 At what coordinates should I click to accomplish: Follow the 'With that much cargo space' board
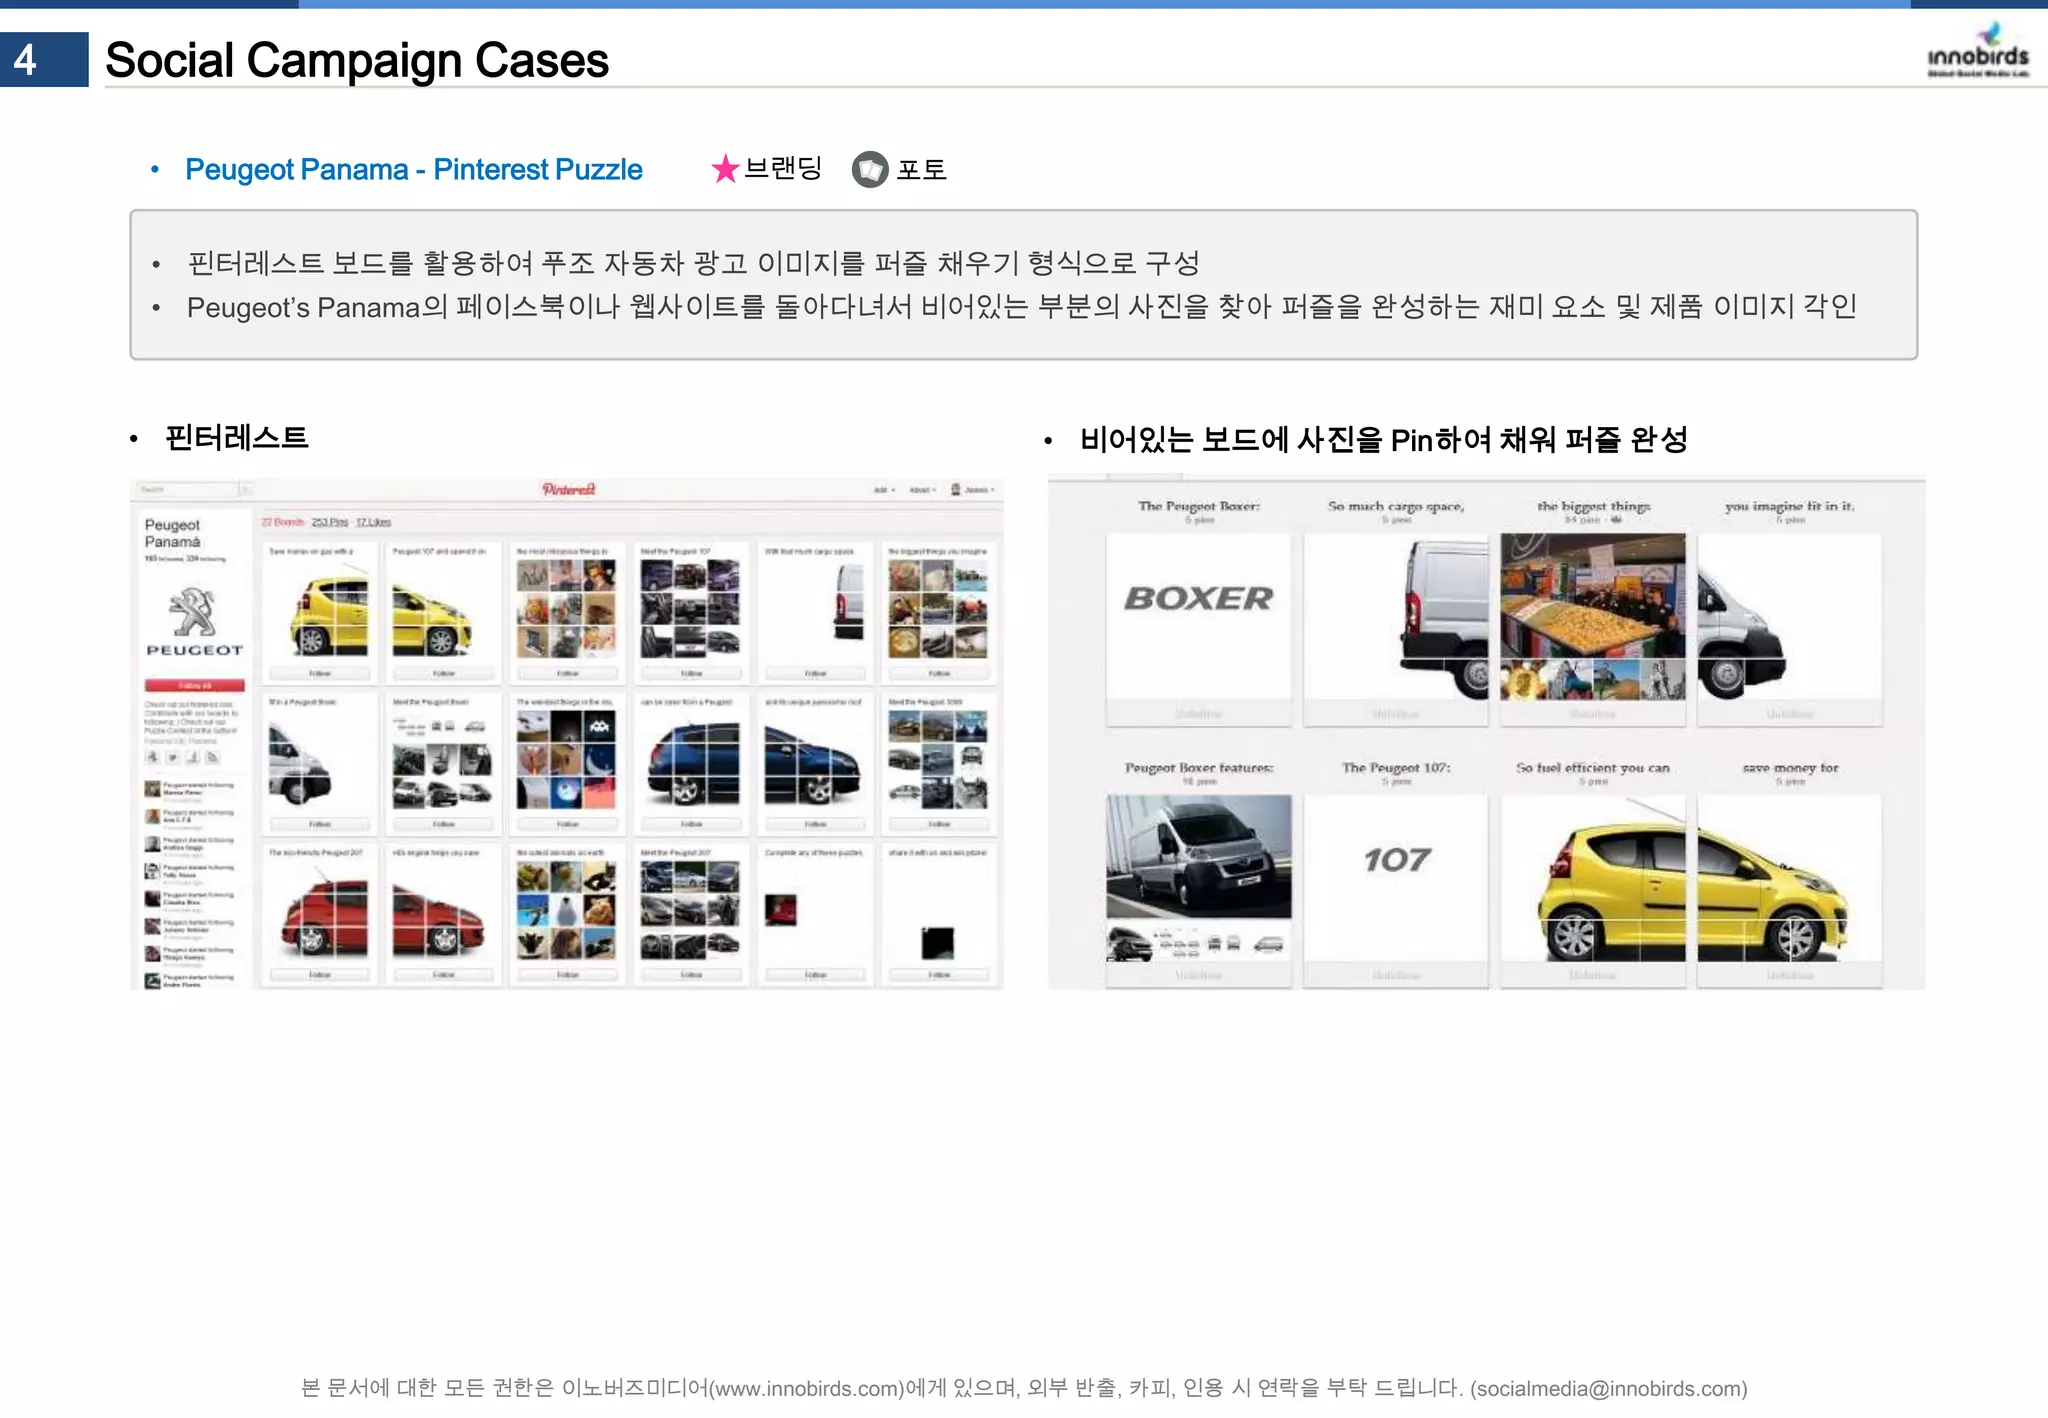815,673
